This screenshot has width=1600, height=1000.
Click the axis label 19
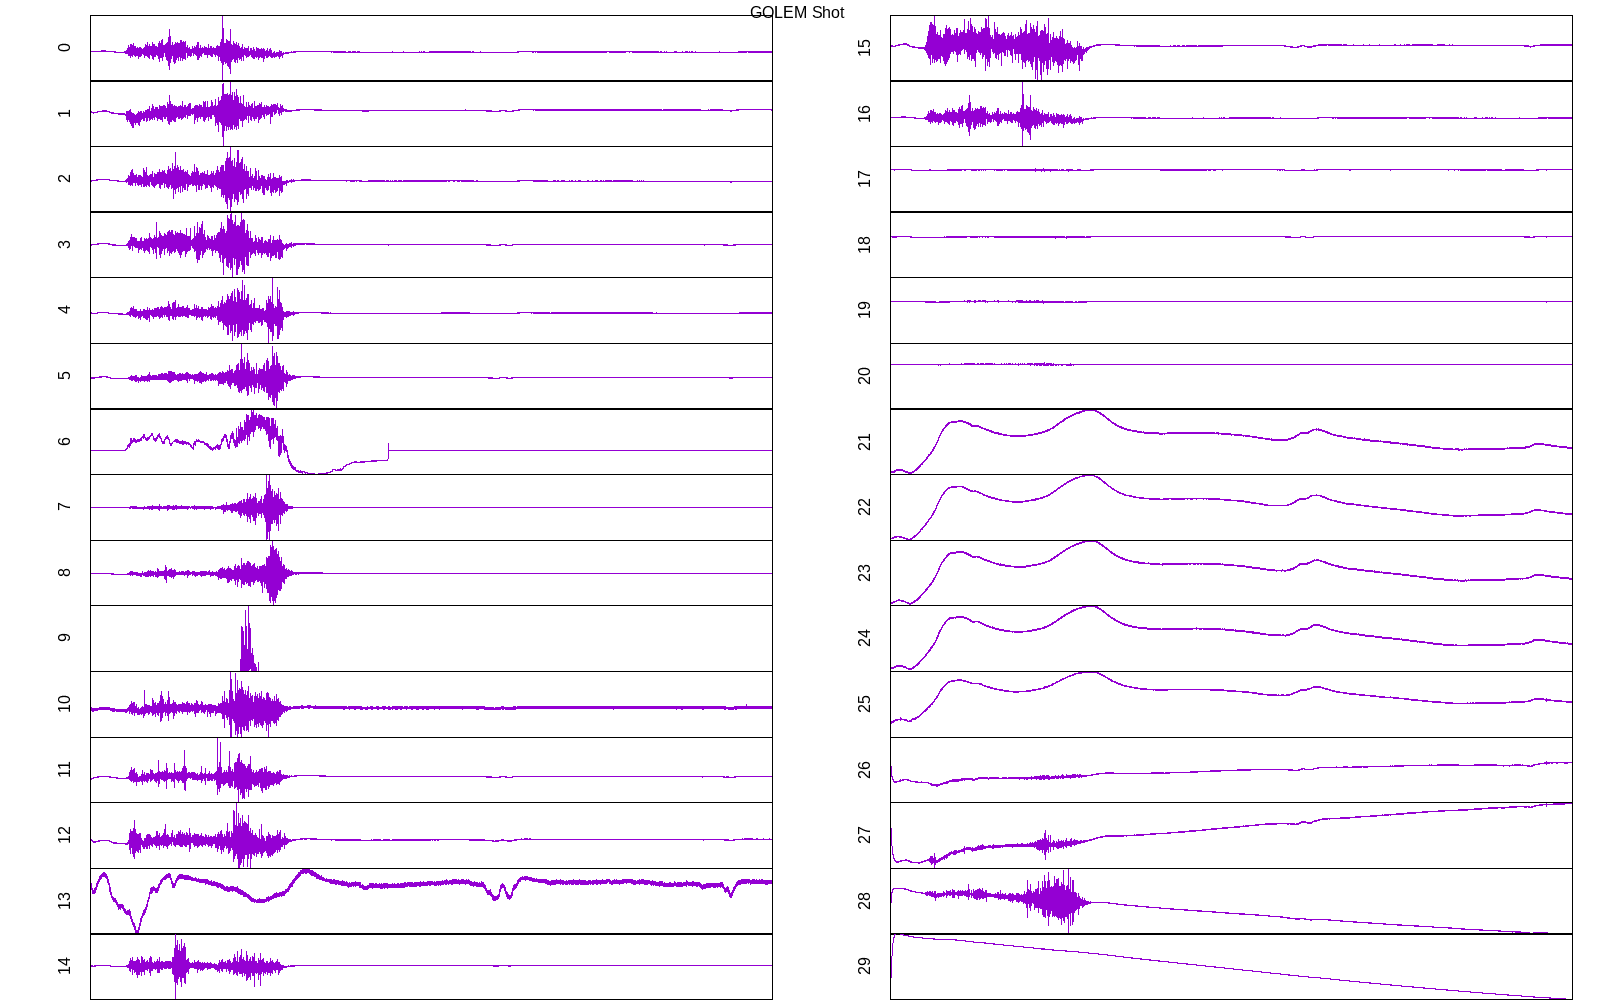[x=865, y=310]
